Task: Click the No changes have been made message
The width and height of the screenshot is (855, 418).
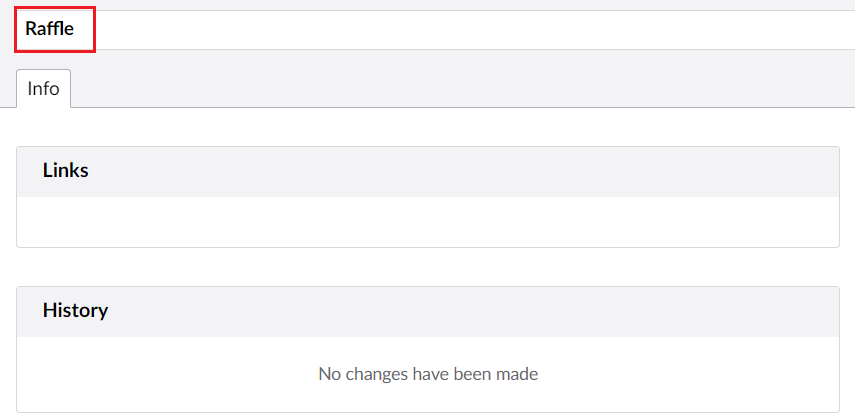Action: [x=428, y=374]
